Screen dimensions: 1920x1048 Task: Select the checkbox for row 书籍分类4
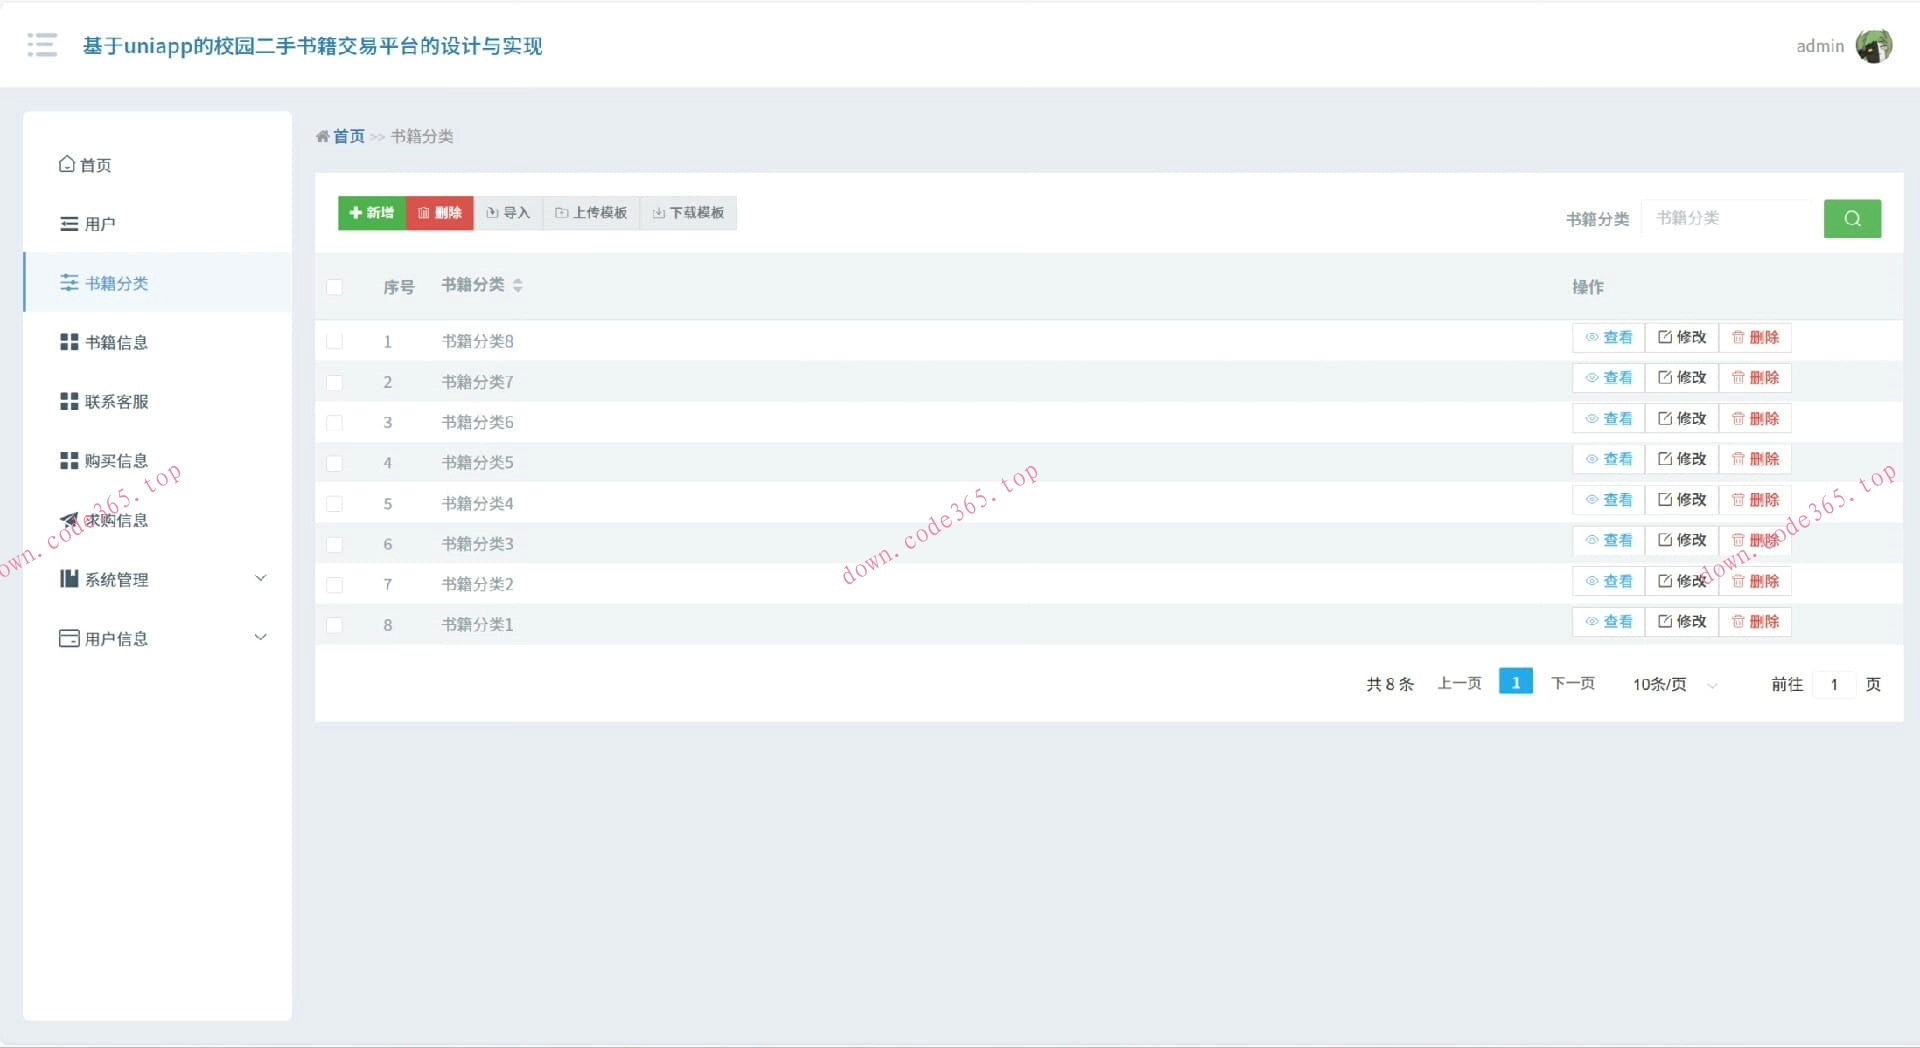pos(335,504)
